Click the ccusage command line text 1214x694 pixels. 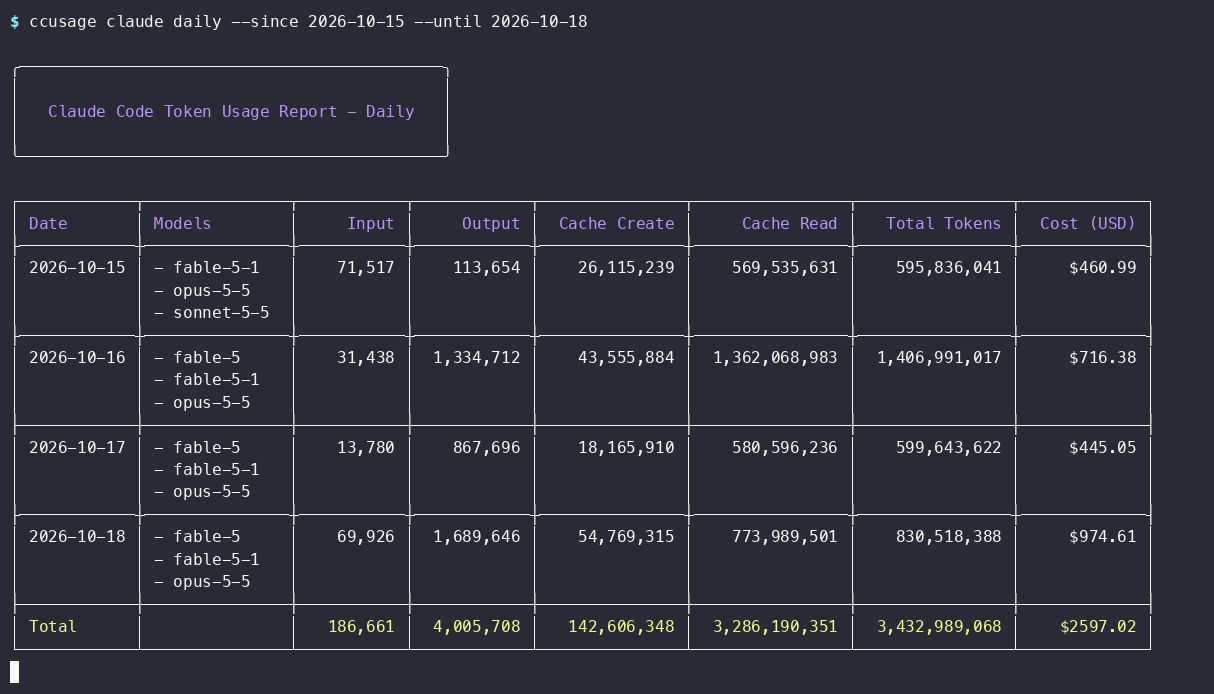(x=308, y=21)
